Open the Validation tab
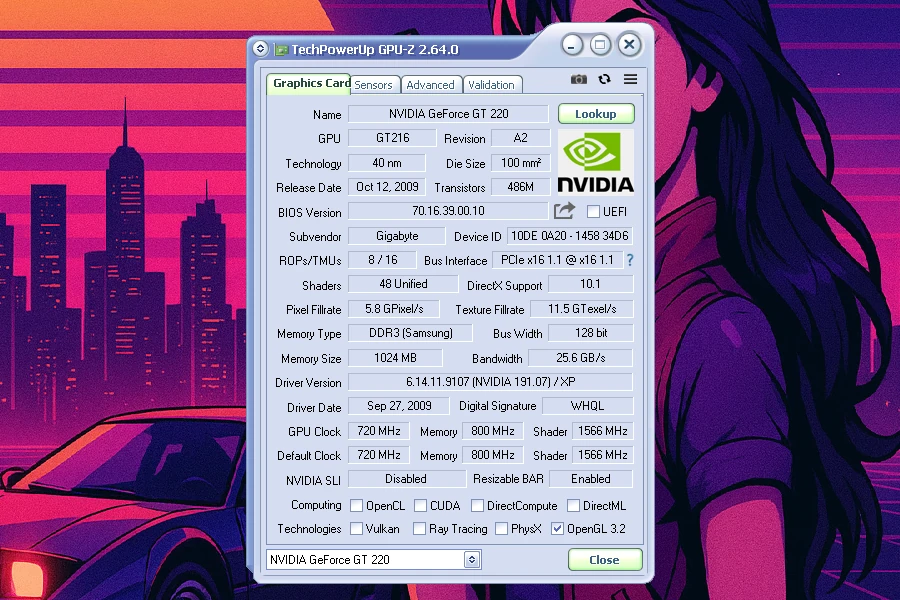 pos(492,85)
